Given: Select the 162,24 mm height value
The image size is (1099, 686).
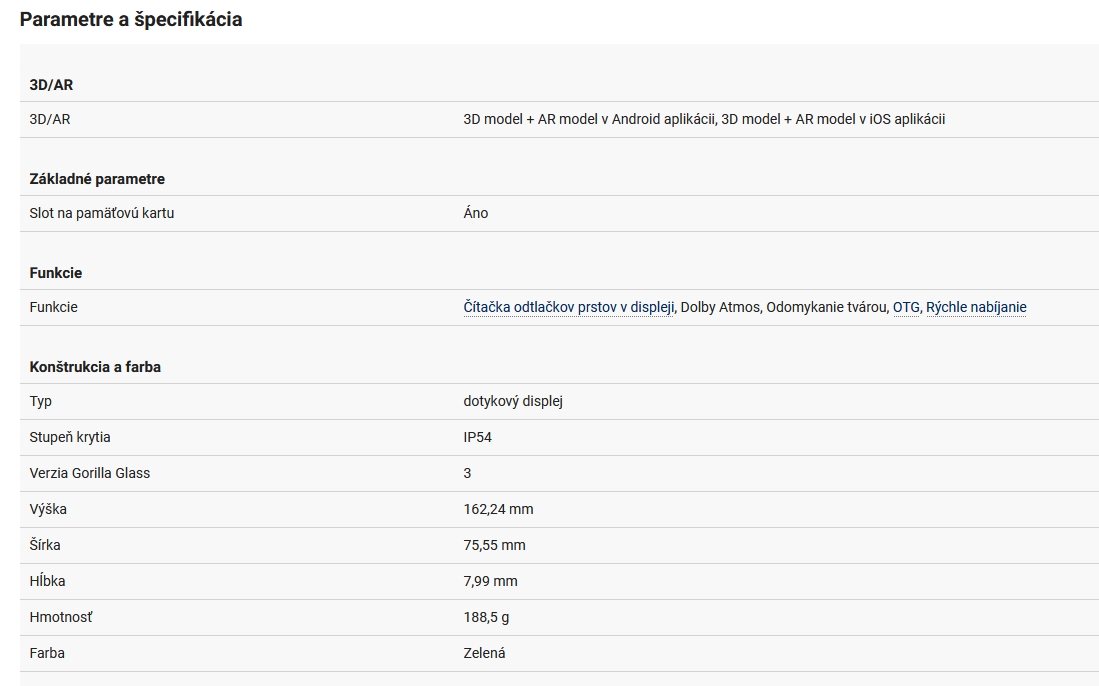Looking at the screenshot, I should (x=498, y=509).
